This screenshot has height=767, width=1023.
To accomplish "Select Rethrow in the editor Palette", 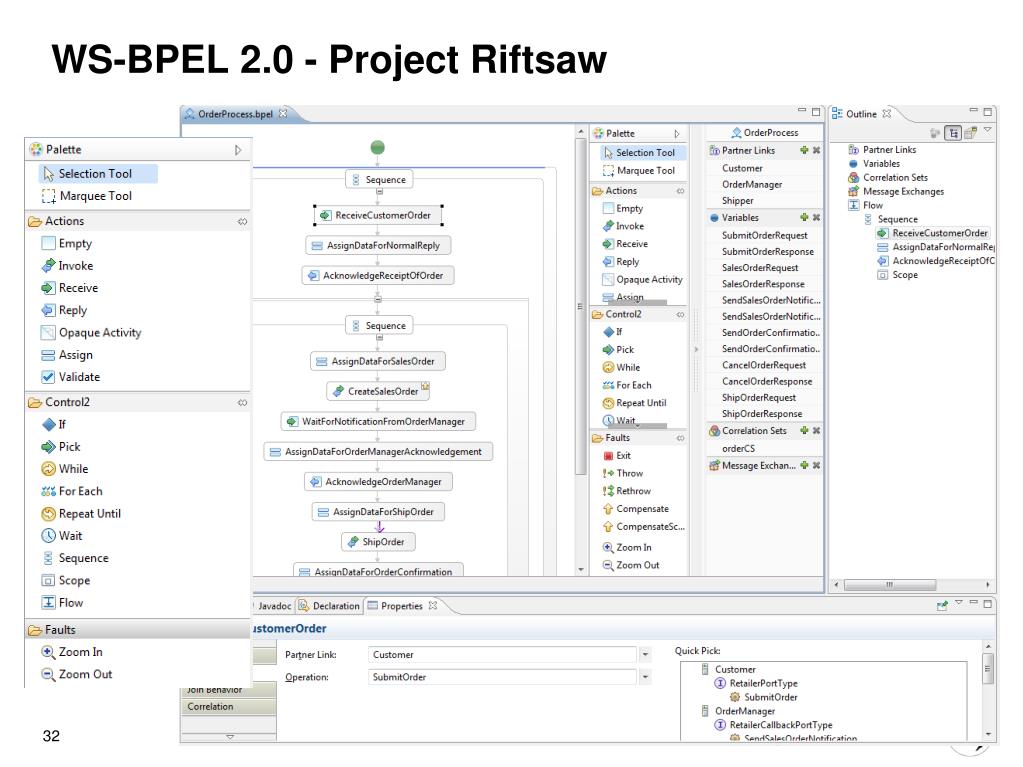I will [626, 490].
